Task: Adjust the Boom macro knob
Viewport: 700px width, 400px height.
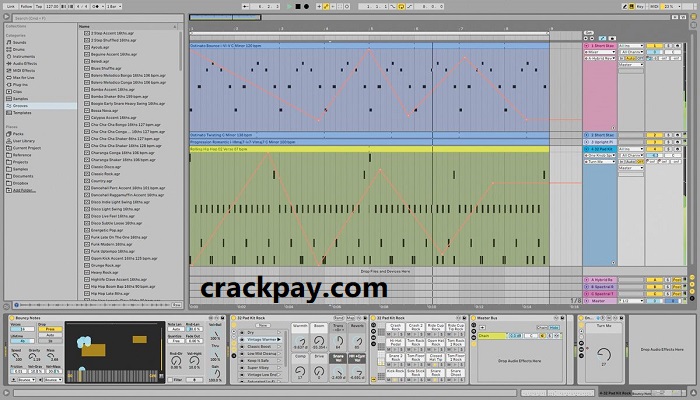Action: click(319, 342)
